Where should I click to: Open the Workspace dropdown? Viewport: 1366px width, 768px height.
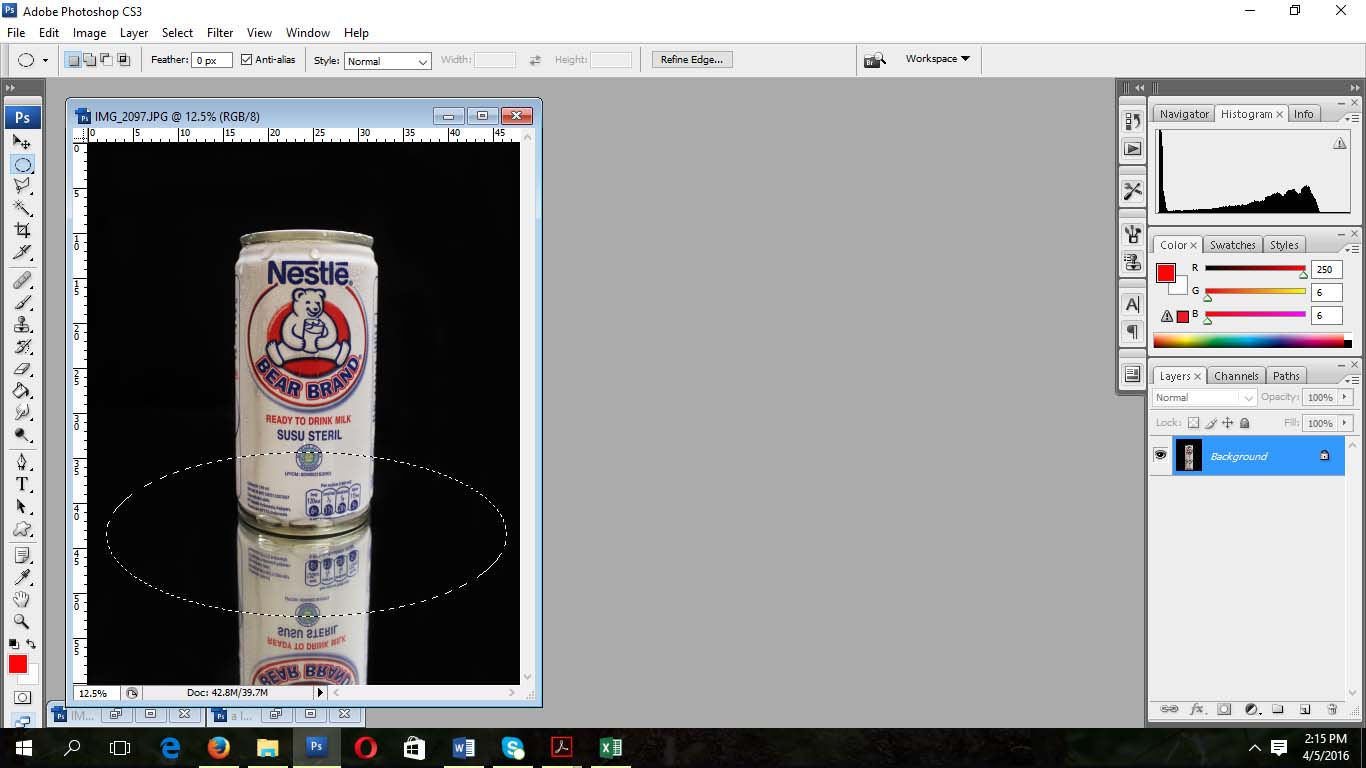(937, 59)
